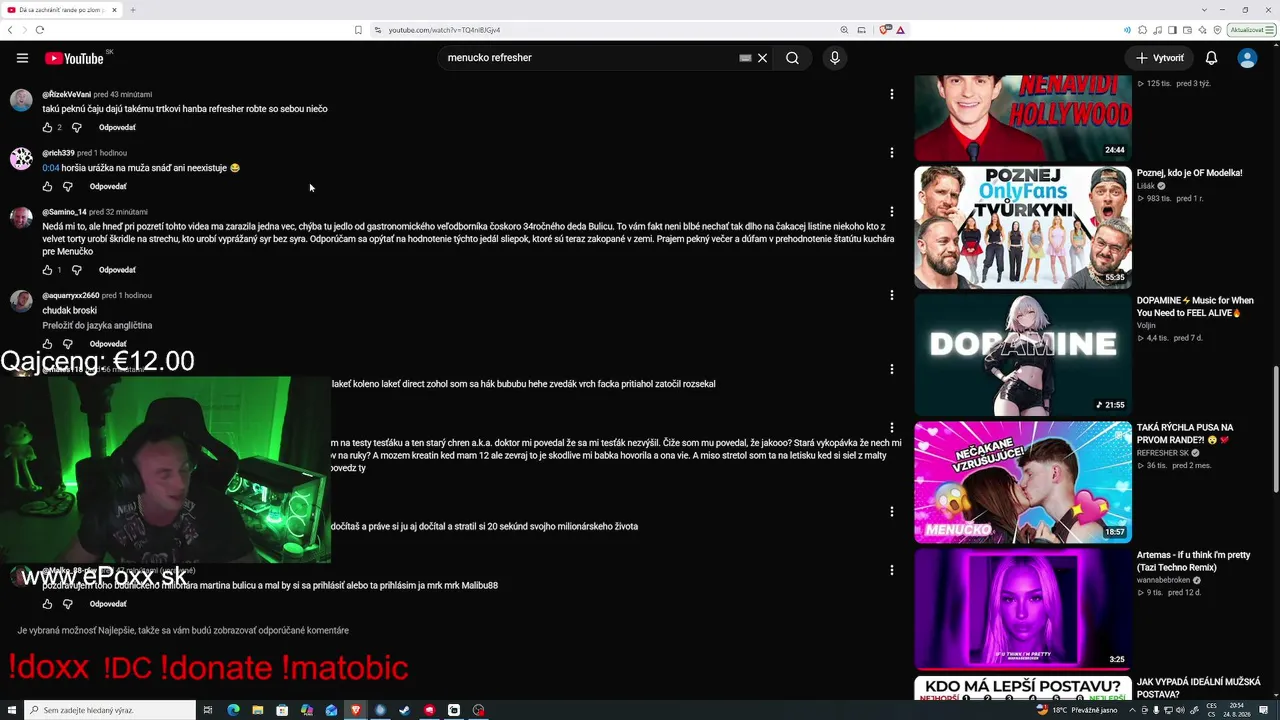Click the Windows taskbar search box
This screenshot has width=1280, height=720.
(x=110, y=710)
